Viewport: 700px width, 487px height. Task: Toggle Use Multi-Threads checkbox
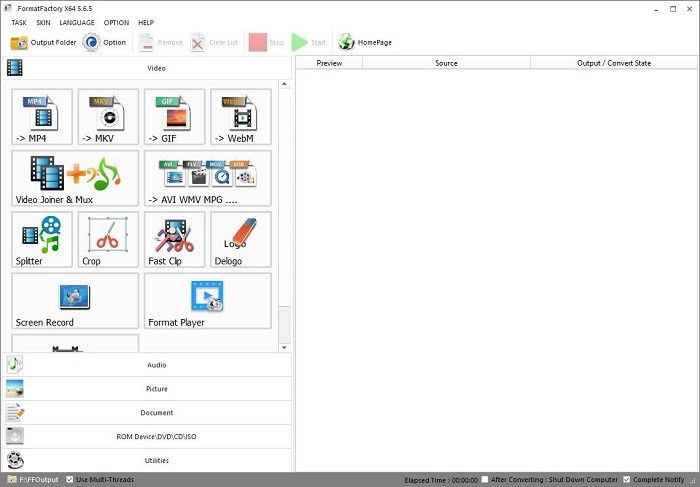(70, 479)
